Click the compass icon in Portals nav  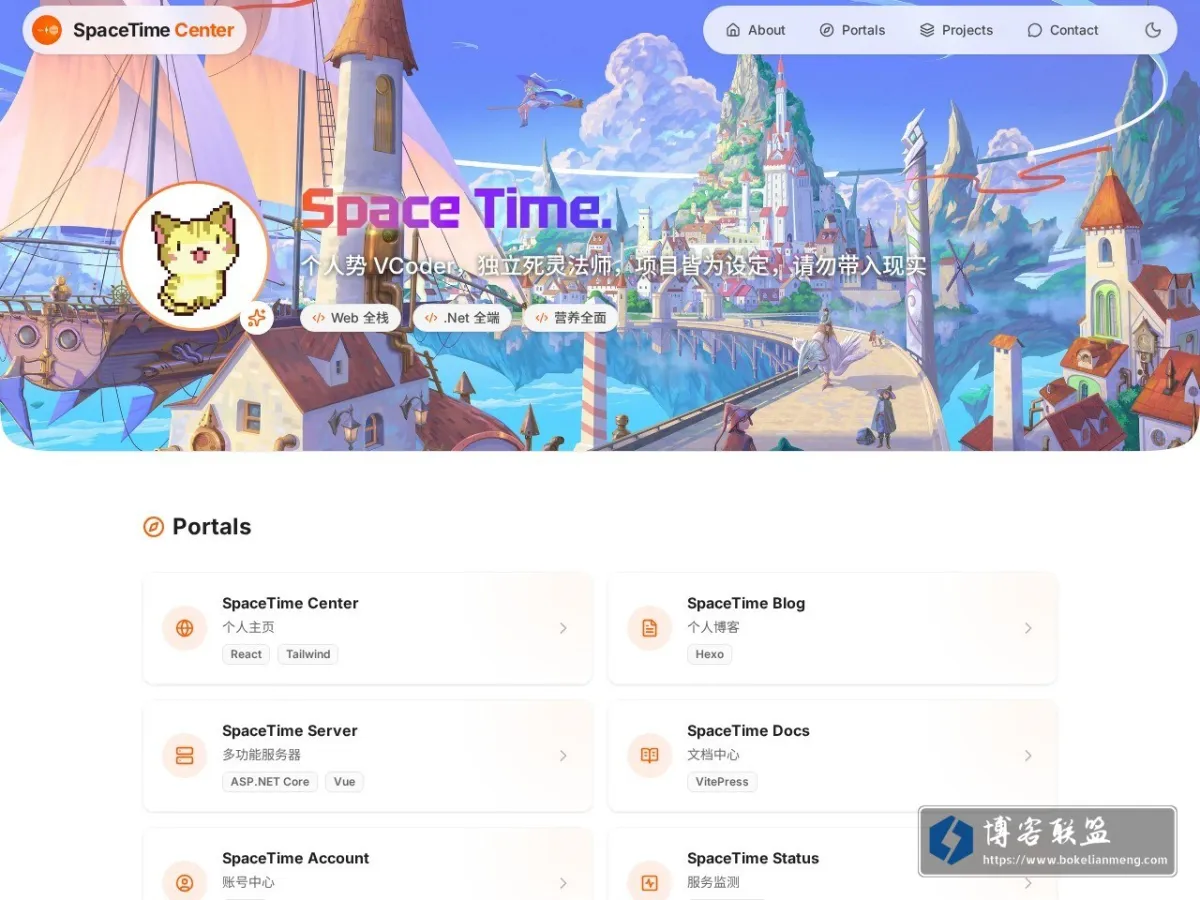pyautogui.click(x=827, y=30)
